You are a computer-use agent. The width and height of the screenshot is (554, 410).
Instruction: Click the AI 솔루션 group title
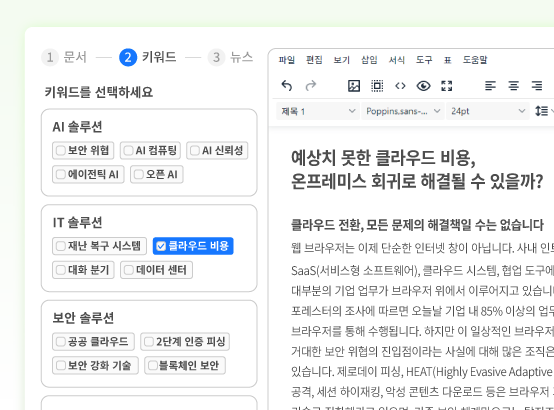point(77,127)
